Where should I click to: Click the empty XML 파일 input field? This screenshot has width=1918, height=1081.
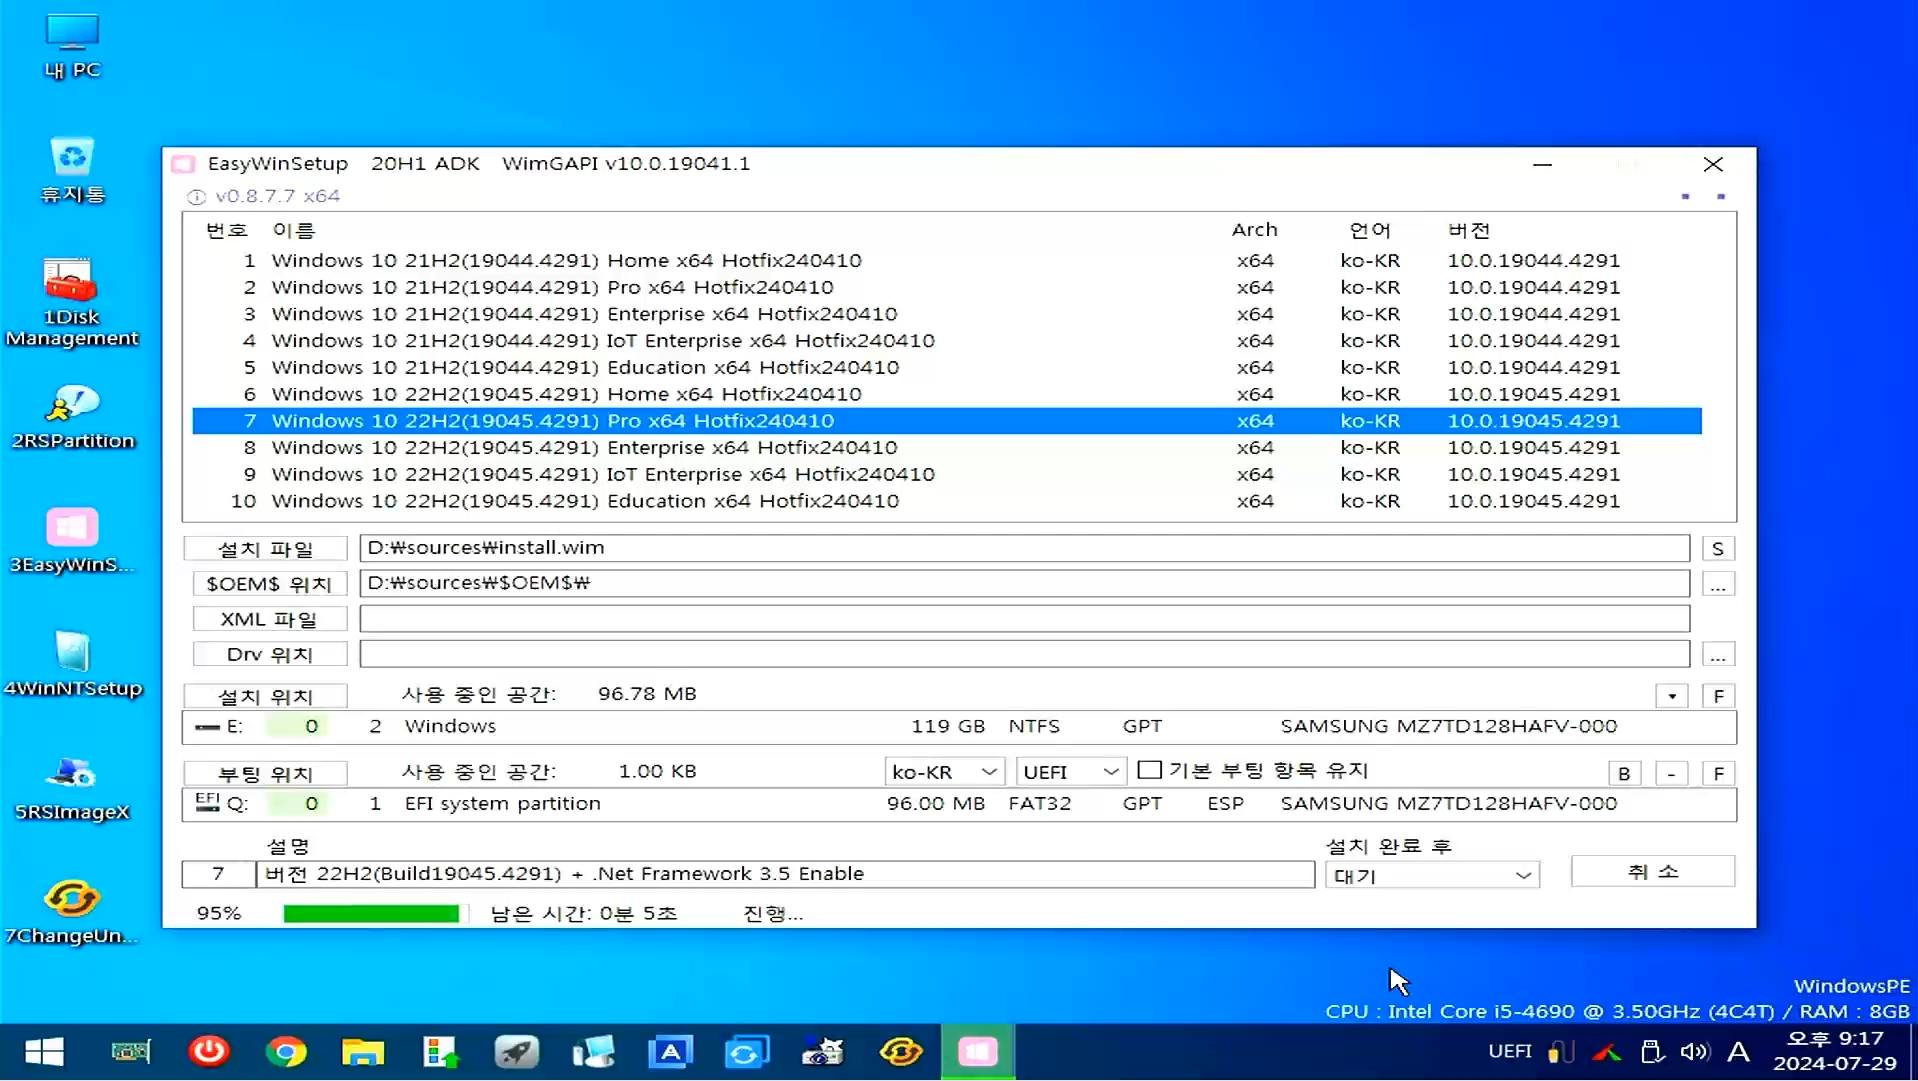pos(1024,619)
